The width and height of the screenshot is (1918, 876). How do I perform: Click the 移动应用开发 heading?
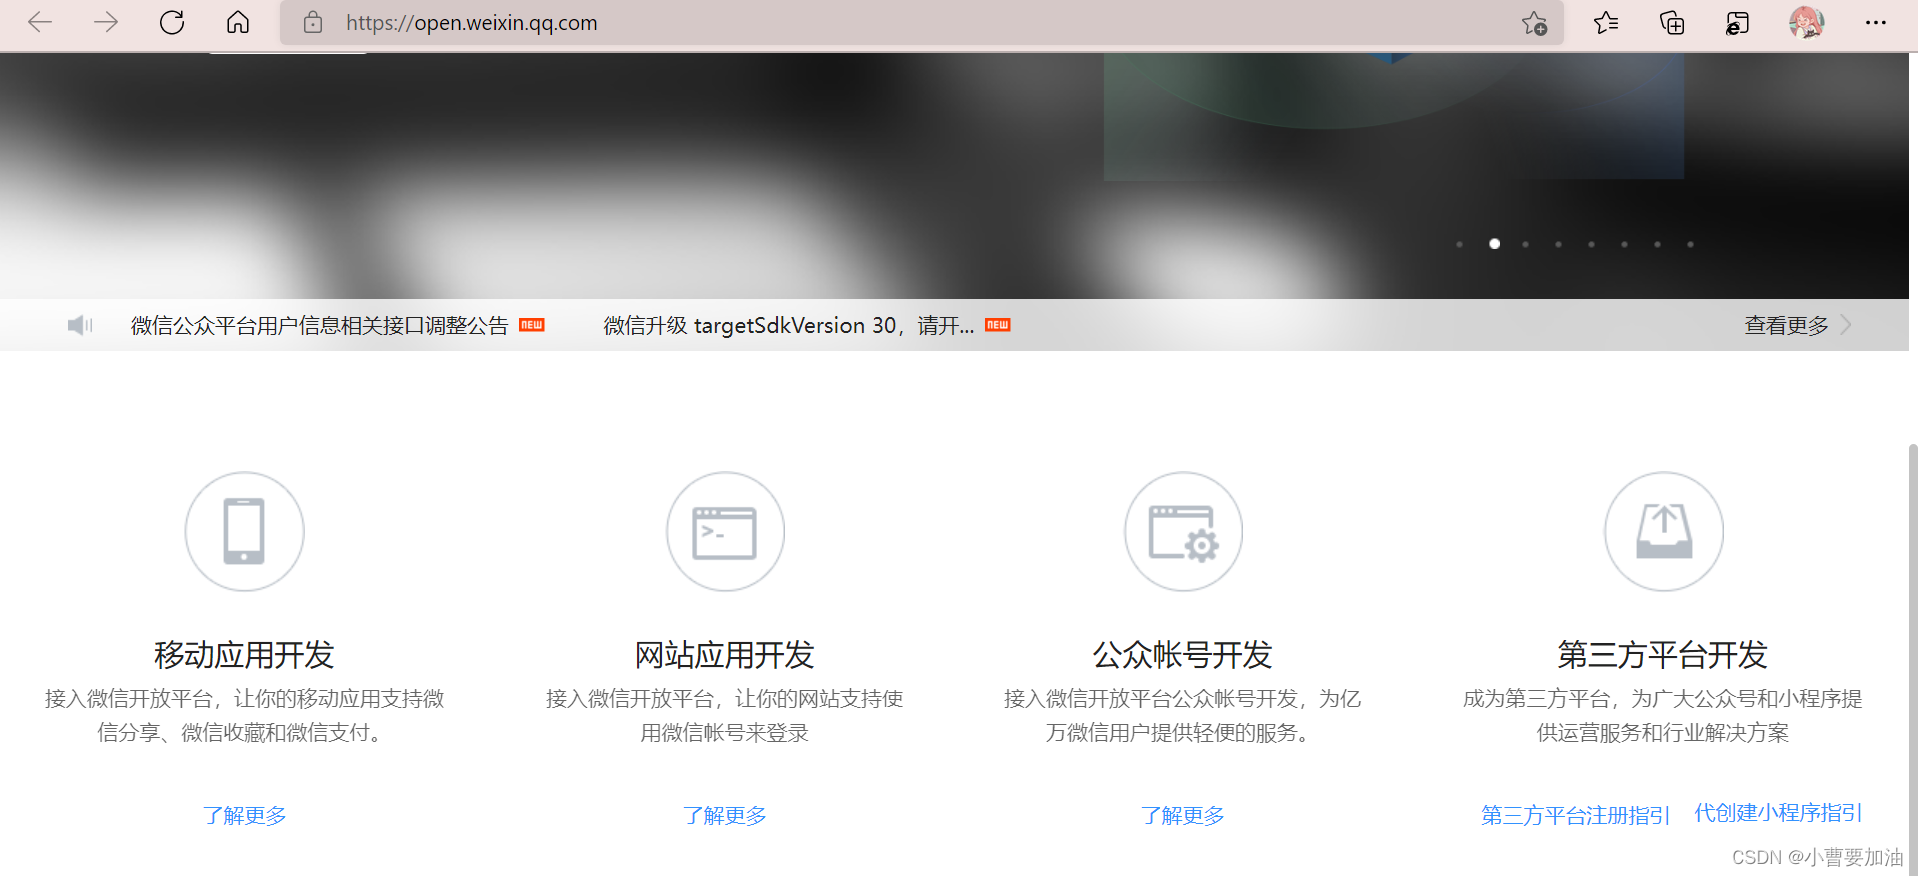(244, 655)
